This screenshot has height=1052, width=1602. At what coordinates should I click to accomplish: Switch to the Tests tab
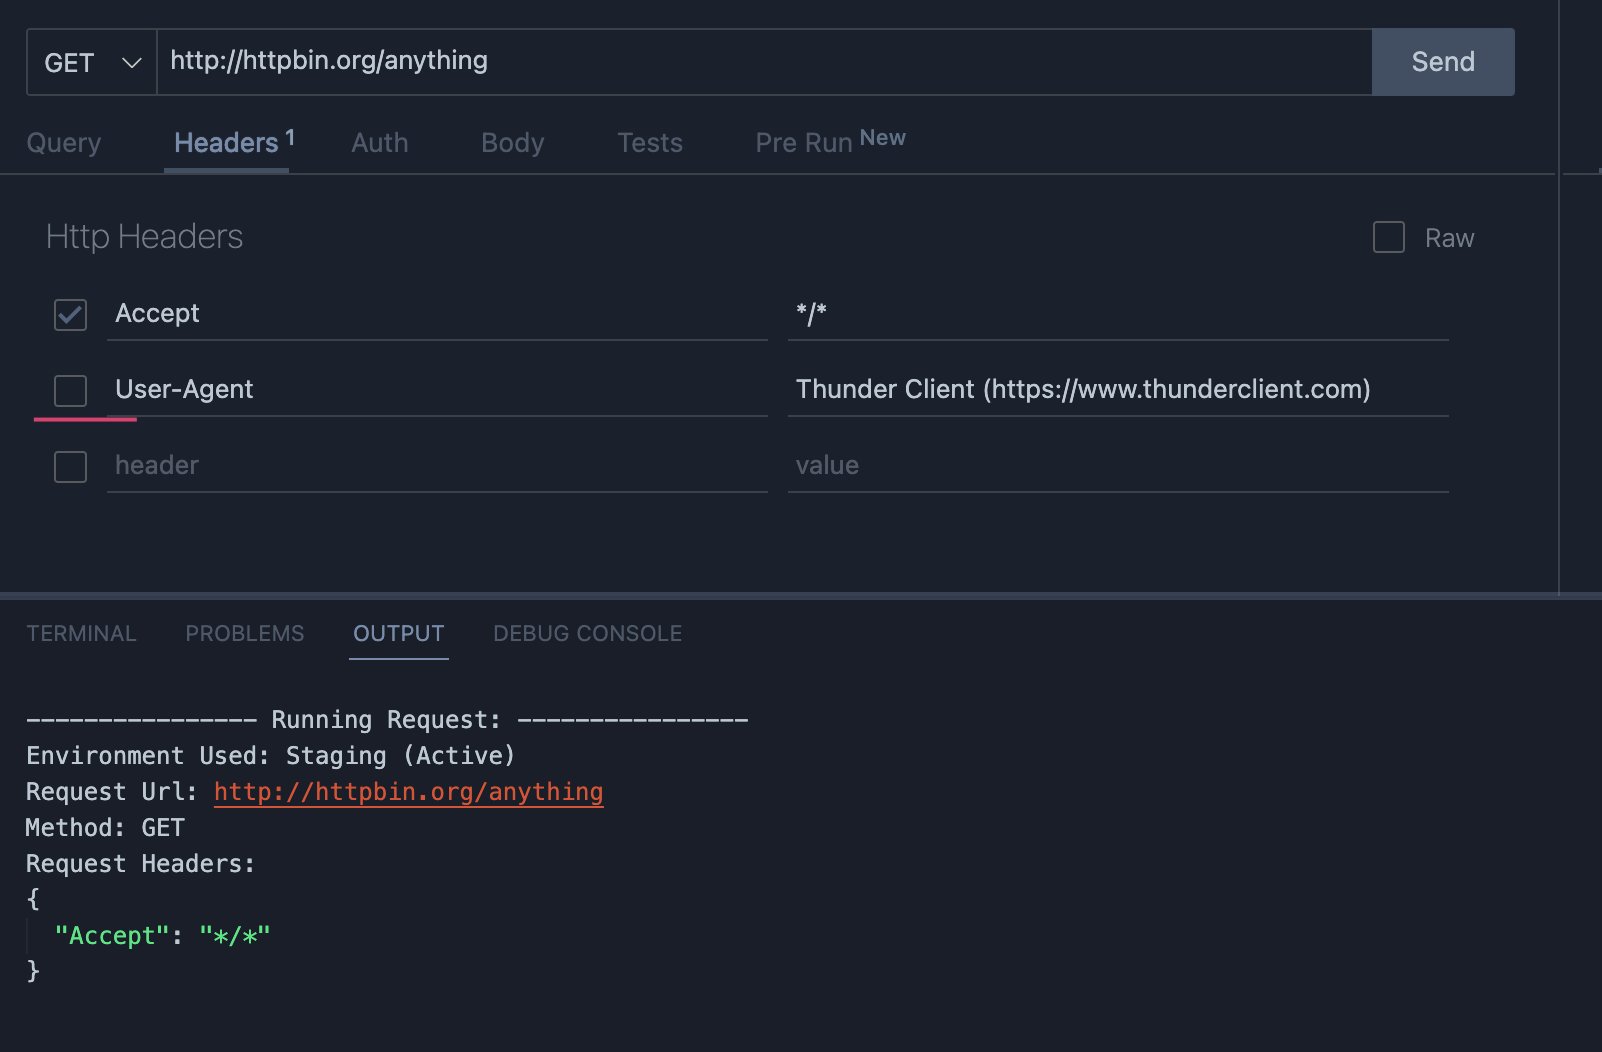point(649,143)
